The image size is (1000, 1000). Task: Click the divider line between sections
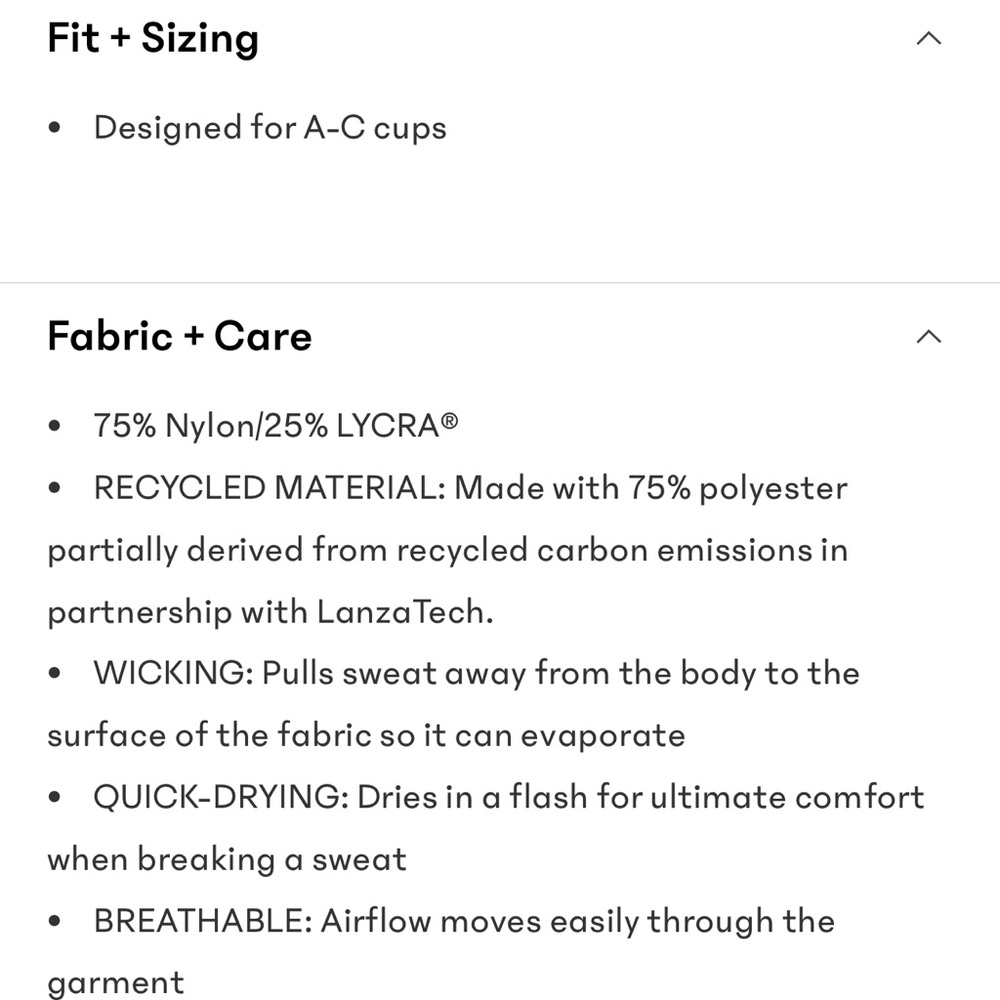500,282
